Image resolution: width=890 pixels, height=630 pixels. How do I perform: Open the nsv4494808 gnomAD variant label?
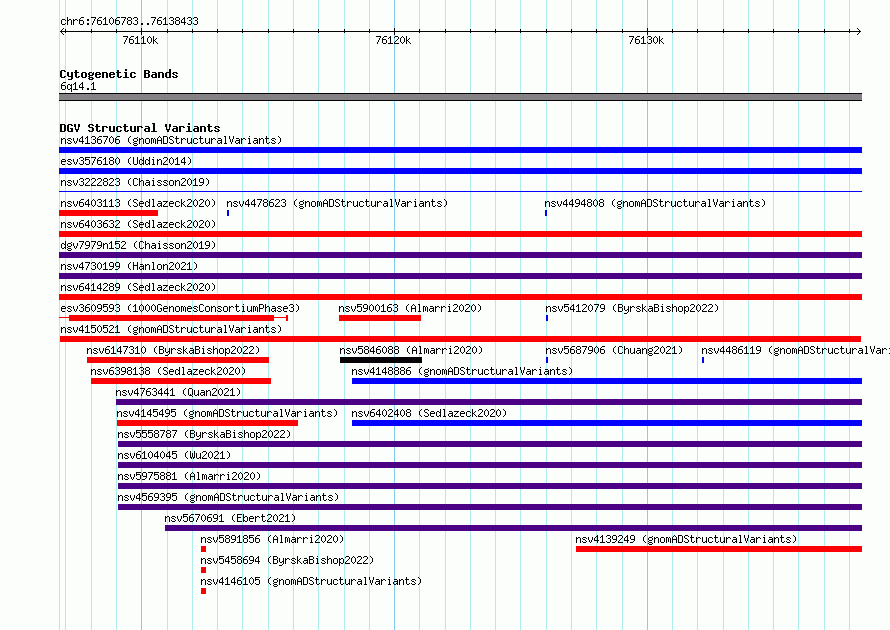click(655, 203)
